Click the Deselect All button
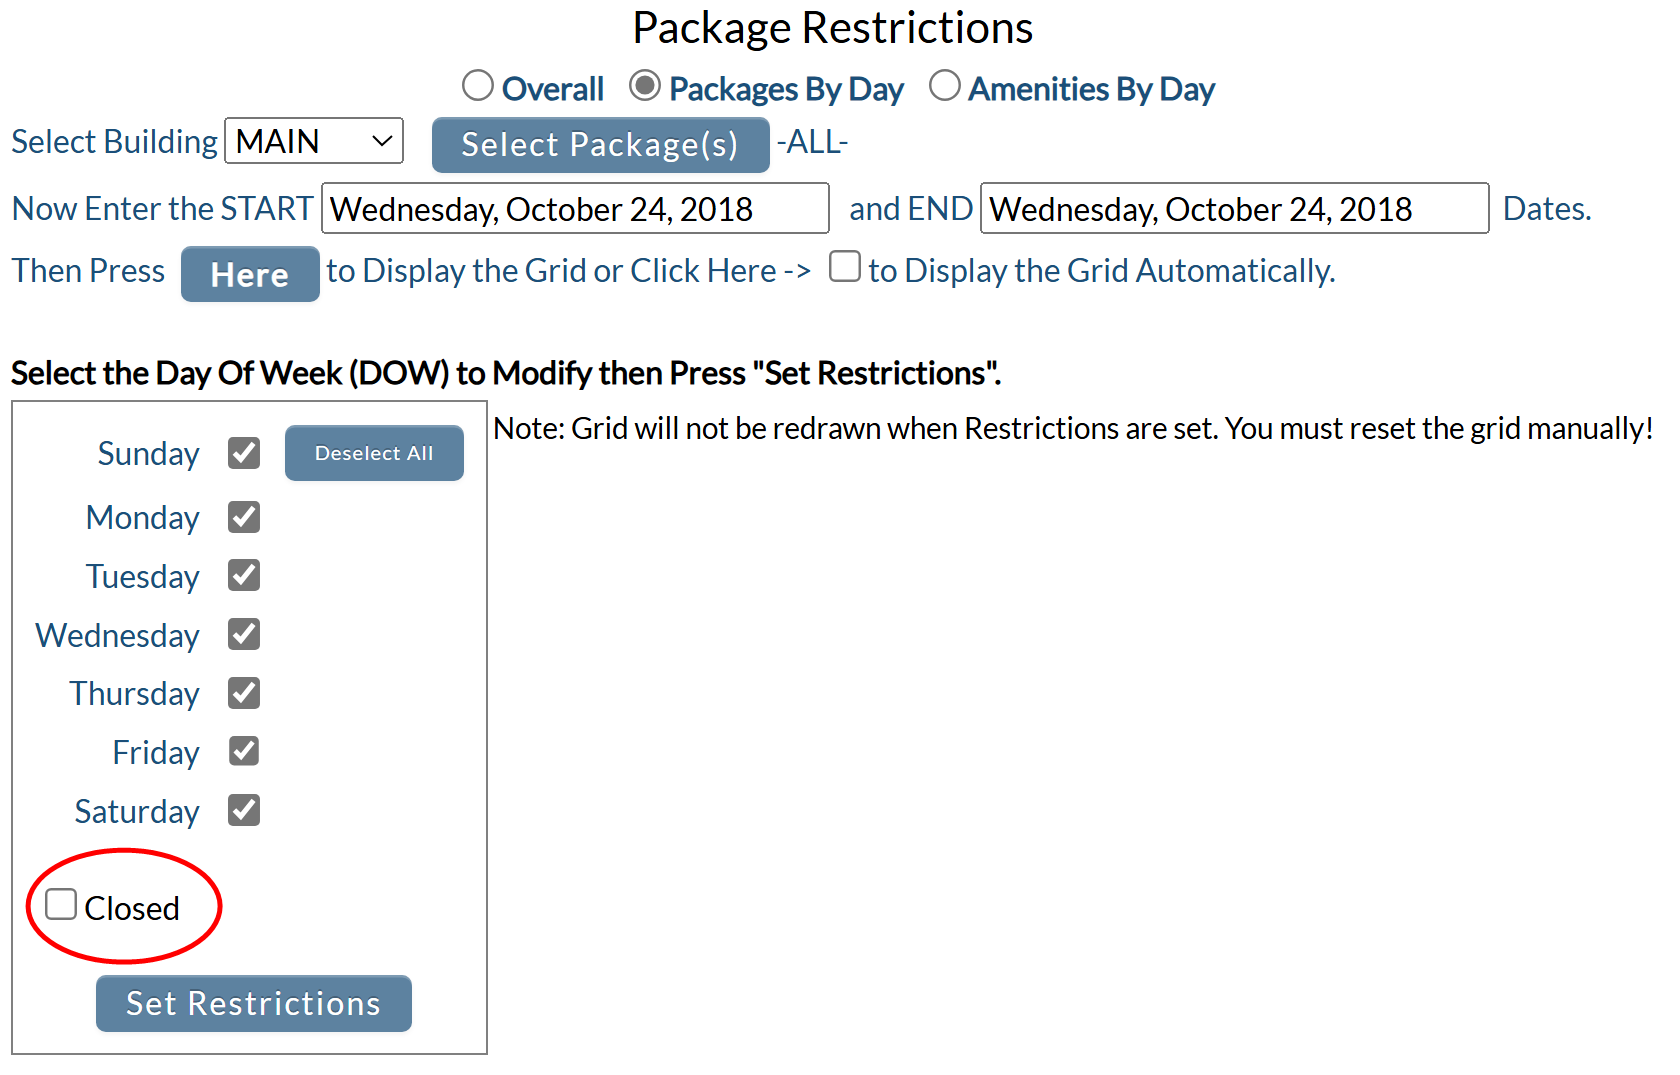 click(374, 453)
